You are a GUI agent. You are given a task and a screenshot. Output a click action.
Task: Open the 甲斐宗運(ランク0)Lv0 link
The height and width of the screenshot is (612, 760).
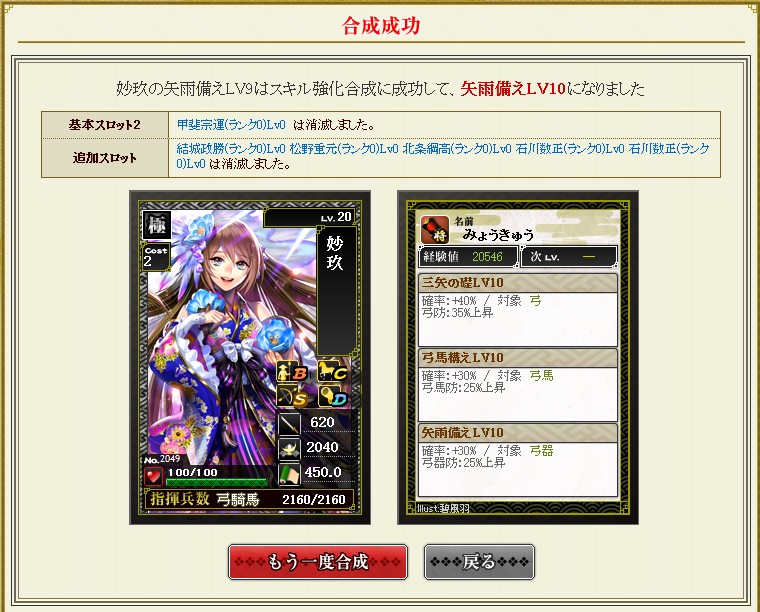pos(231,125)
